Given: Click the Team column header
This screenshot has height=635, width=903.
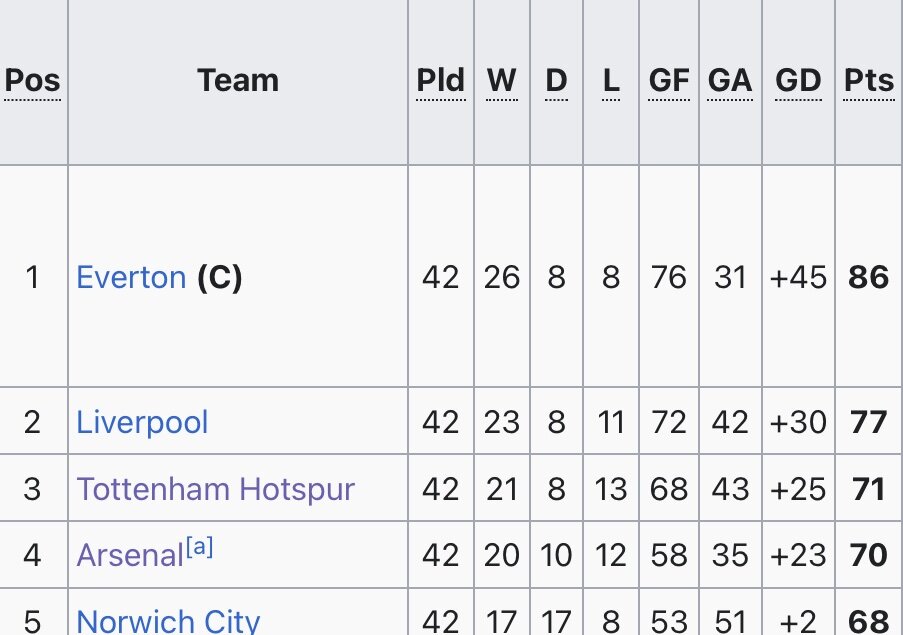Looking at the screenshot, I should (238, 80).
